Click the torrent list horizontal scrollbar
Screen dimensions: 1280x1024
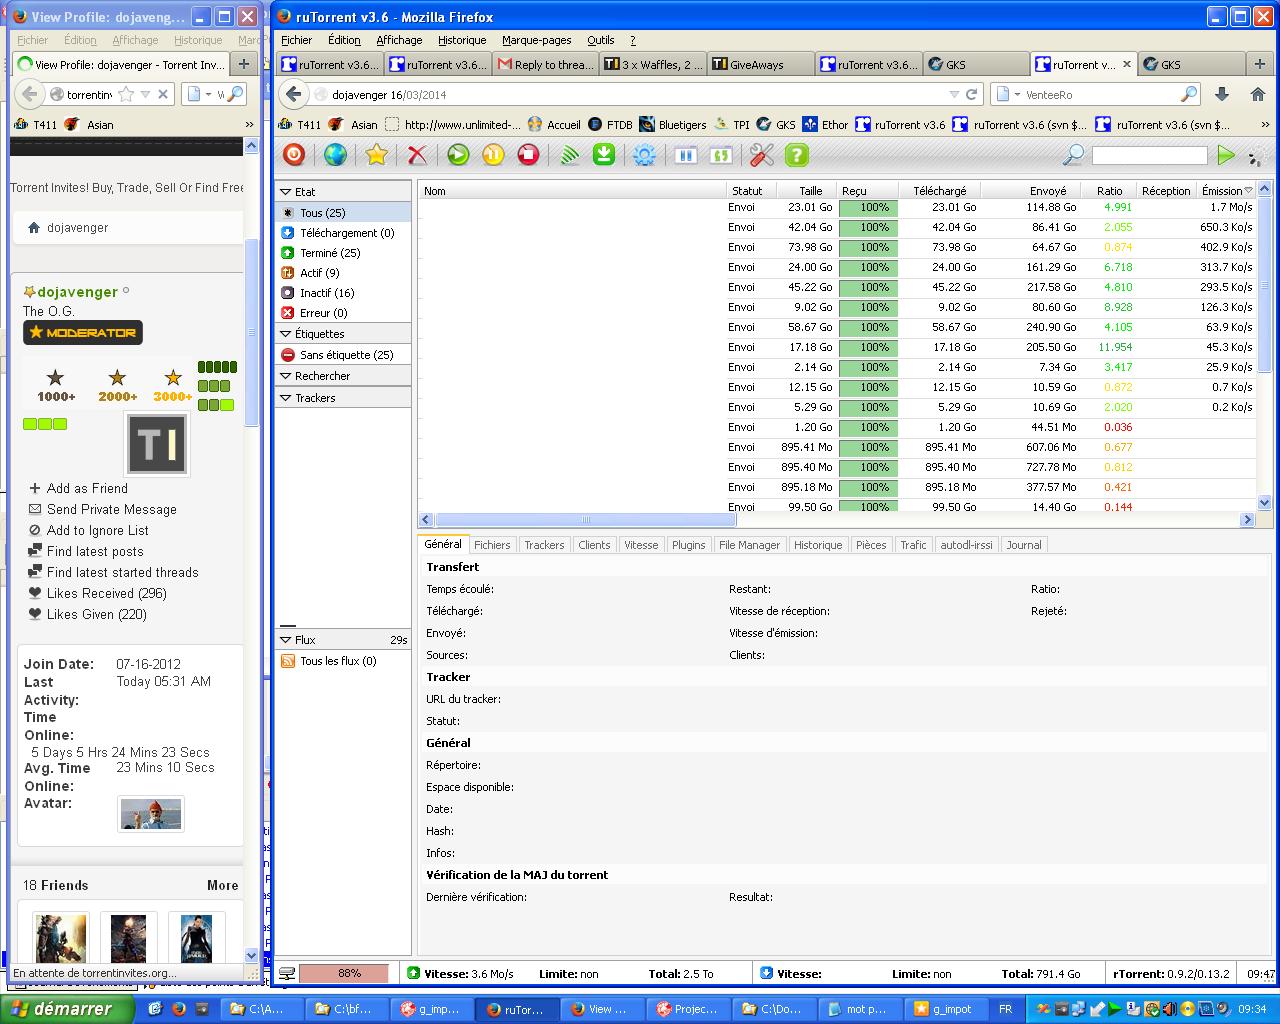tap(586, 520)
